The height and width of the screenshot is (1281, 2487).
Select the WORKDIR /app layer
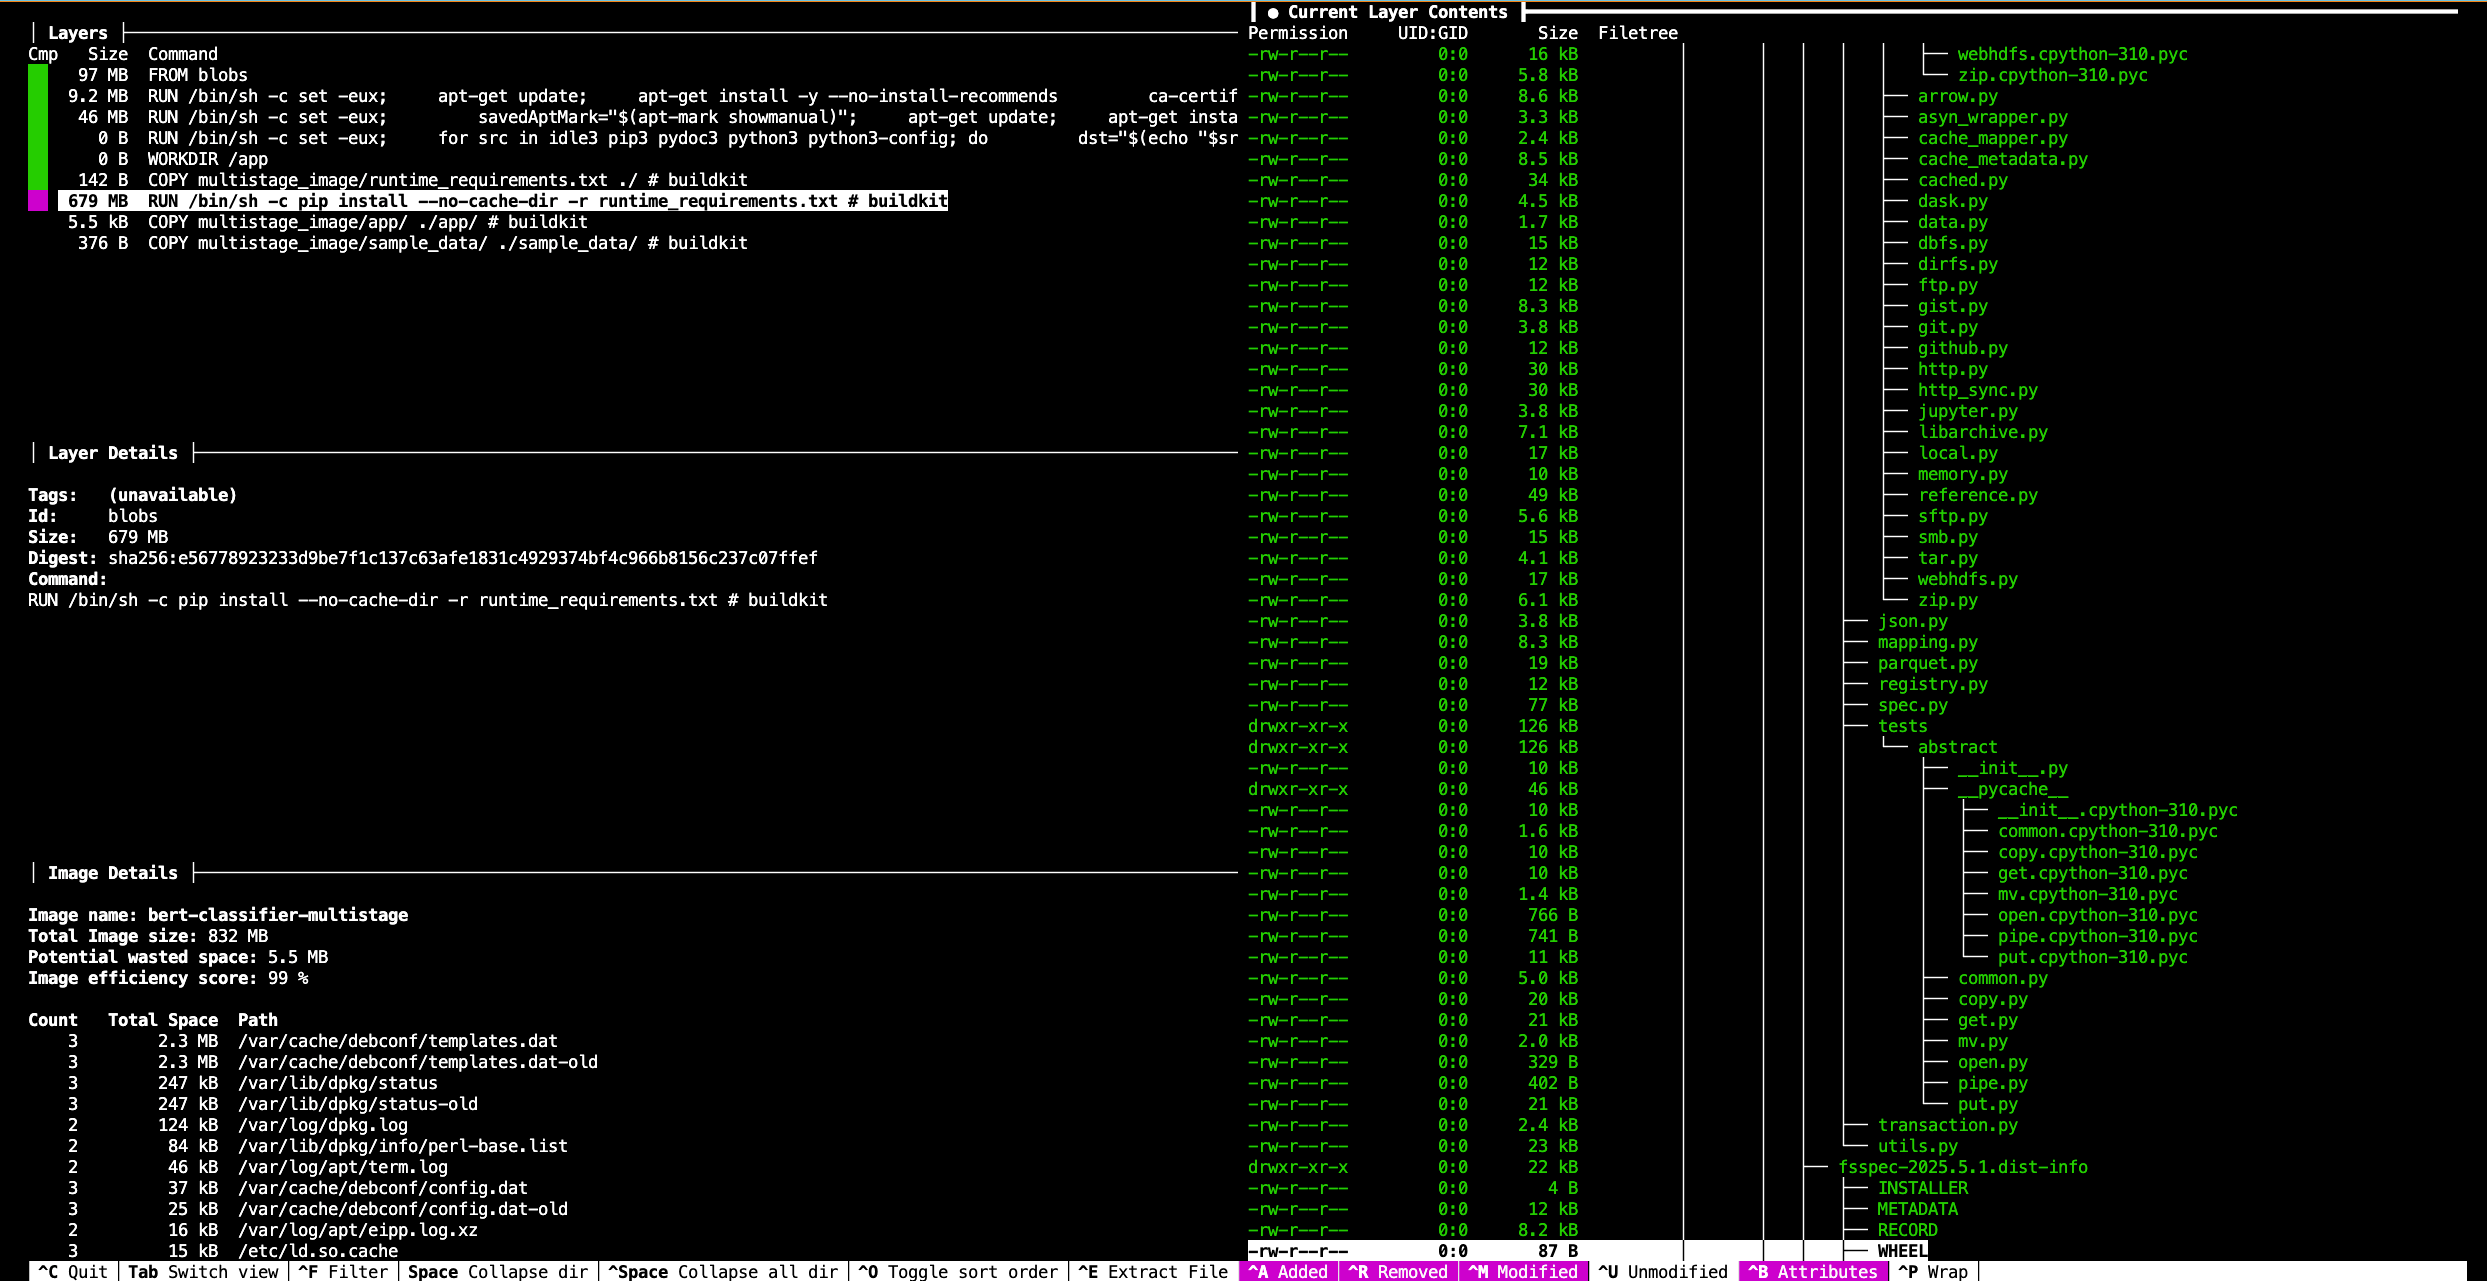click(207, 159)
